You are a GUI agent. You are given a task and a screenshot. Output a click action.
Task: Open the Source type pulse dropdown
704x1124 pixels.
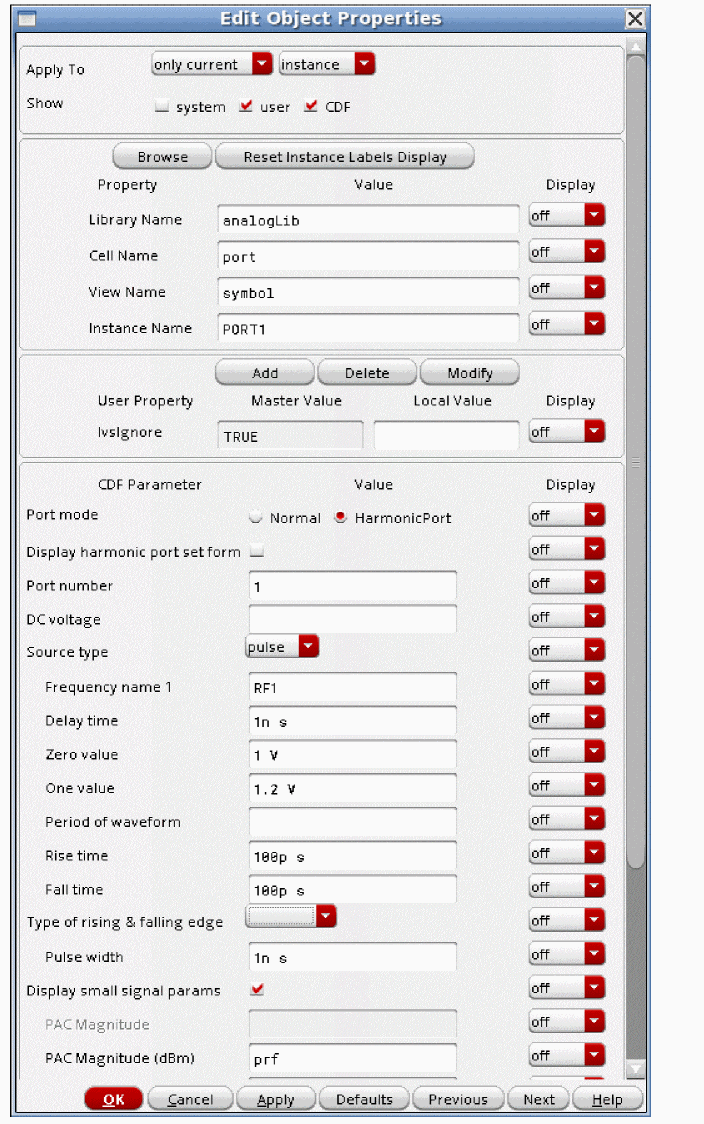309,647
